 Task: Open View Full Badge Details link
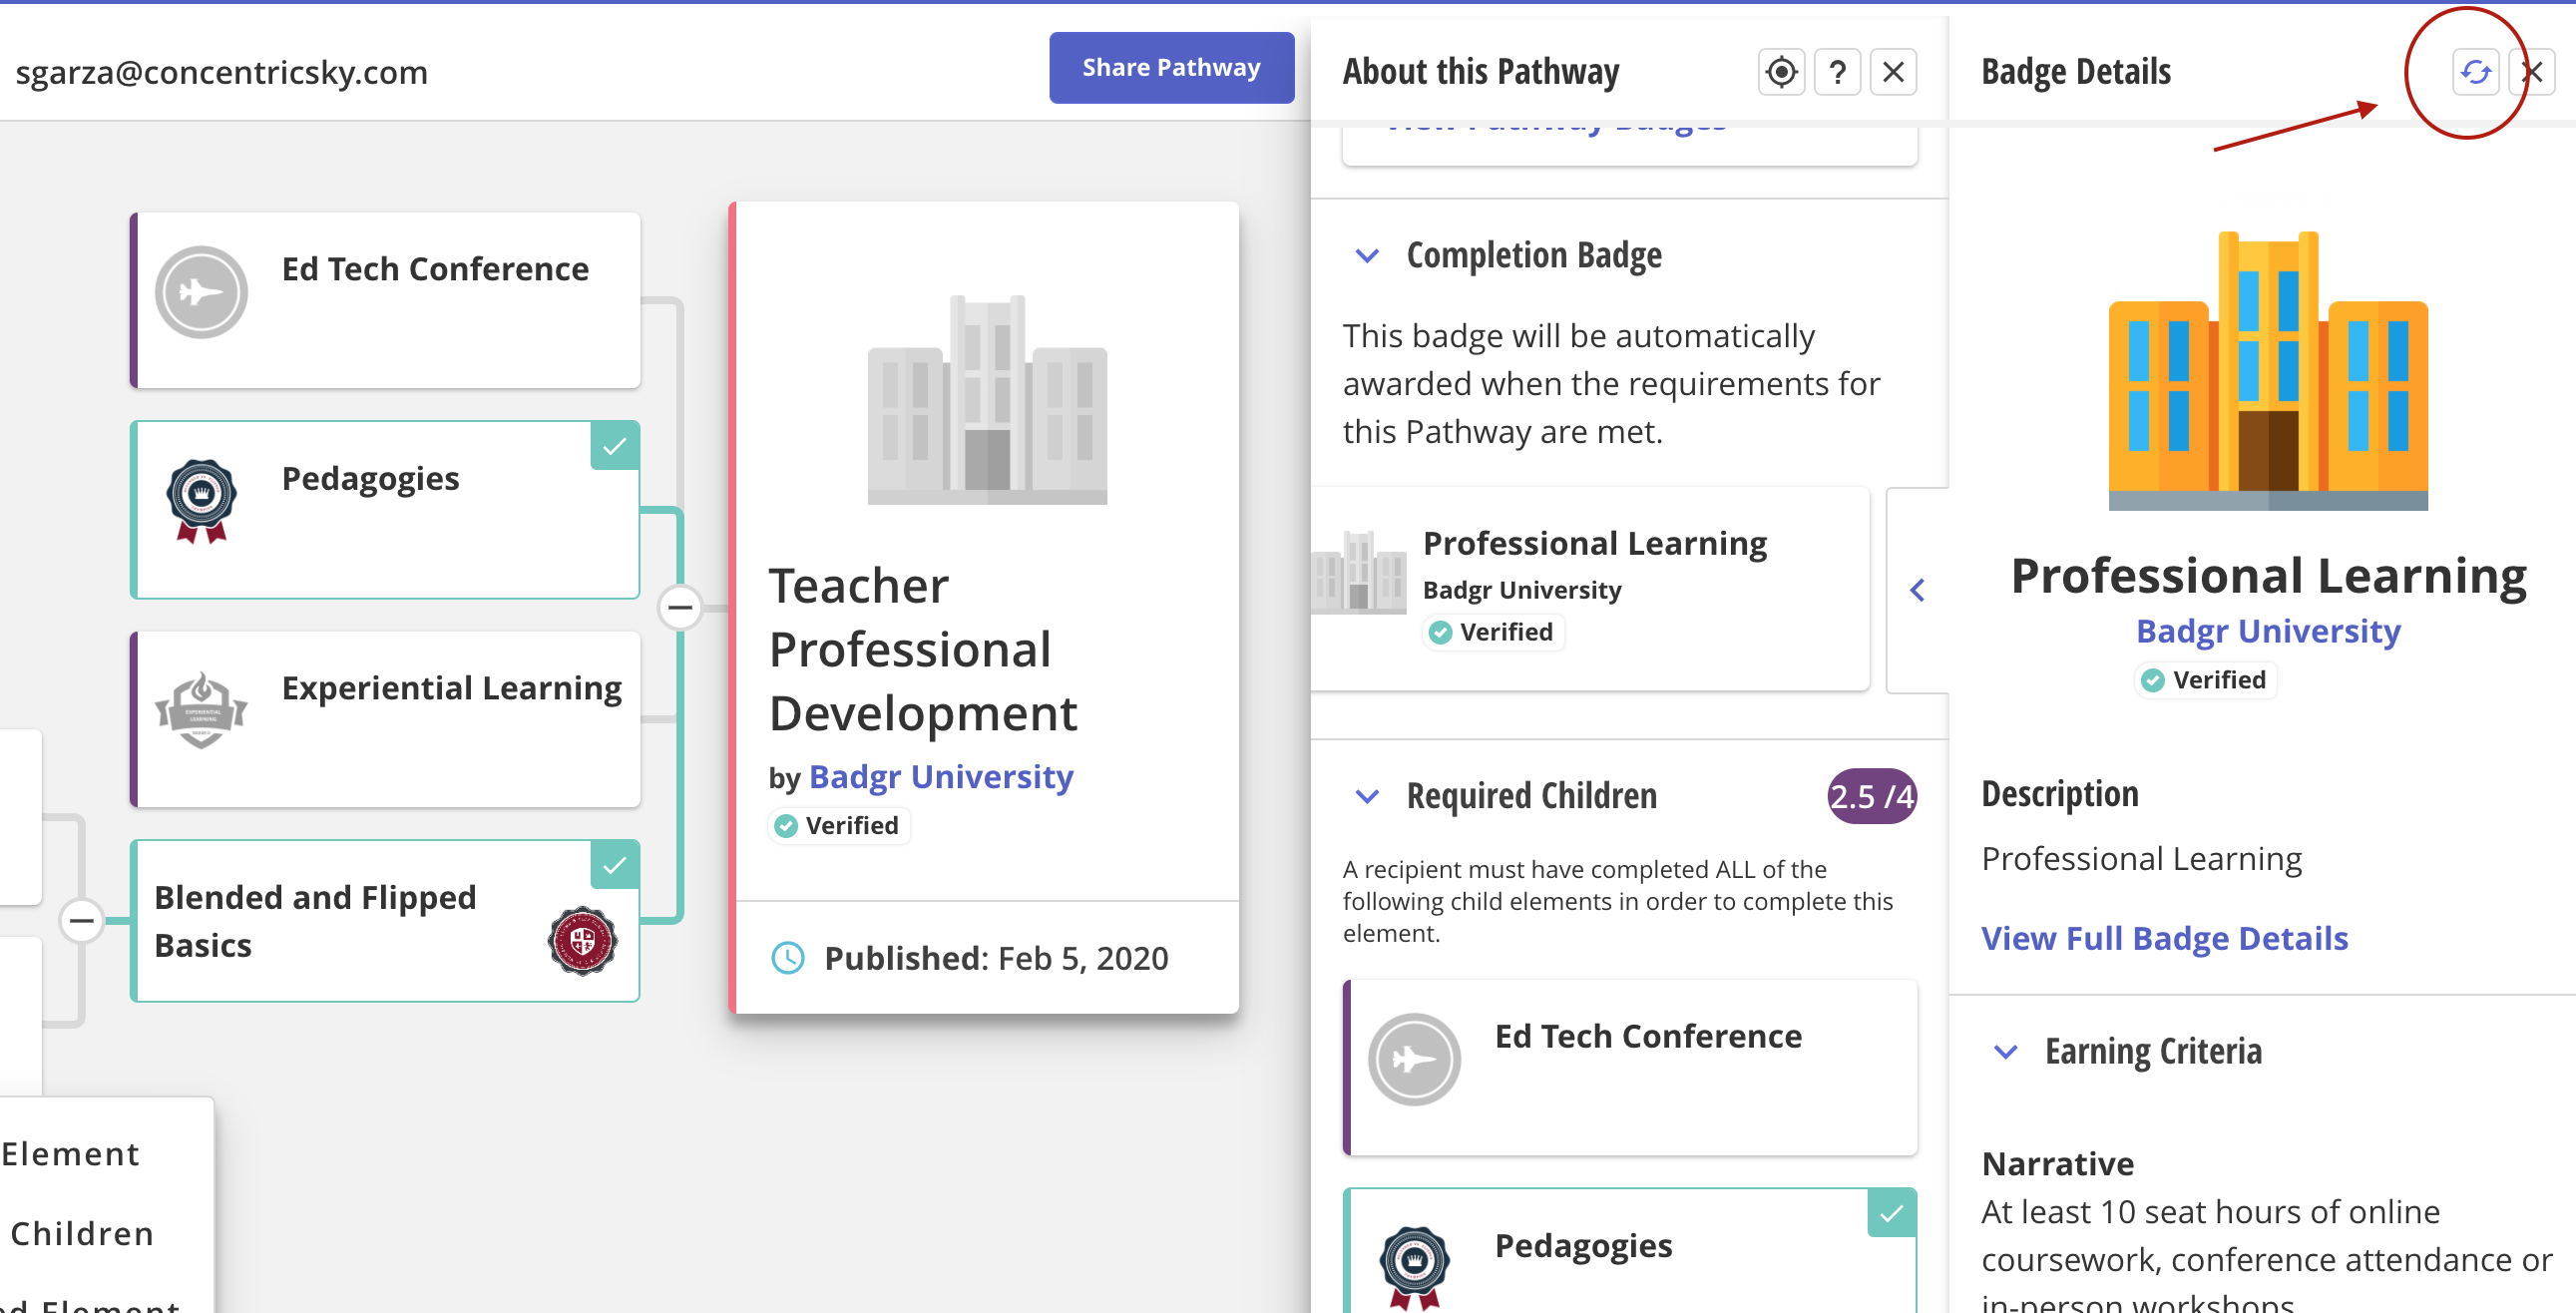[2164, 938]
